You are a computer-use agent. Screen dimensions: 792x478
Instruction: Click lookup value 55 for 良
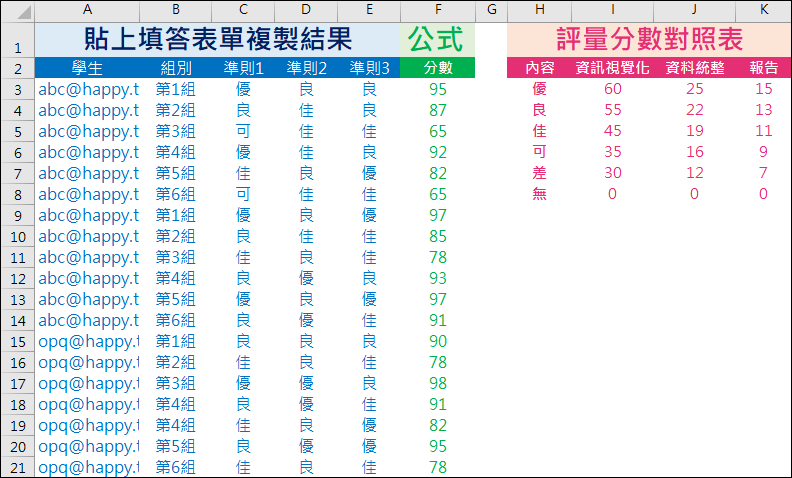(x=613, y=110)
